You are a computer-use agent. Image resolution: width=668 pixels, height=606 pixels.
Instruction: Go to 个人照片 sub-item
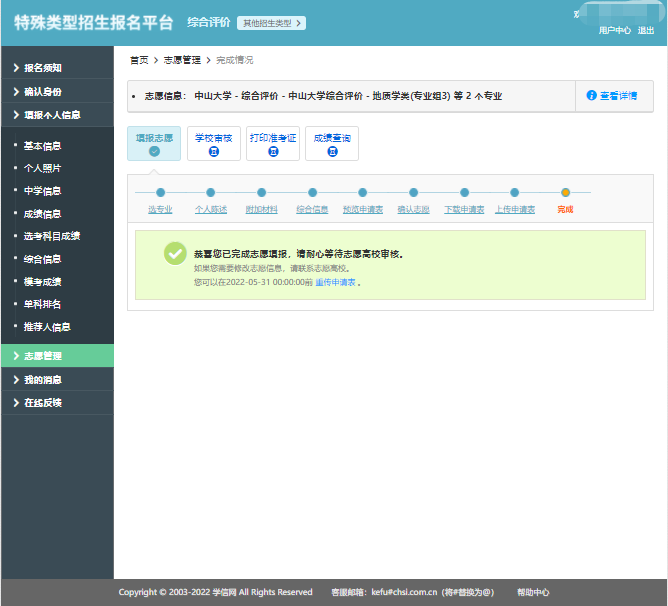pos(43,168)
